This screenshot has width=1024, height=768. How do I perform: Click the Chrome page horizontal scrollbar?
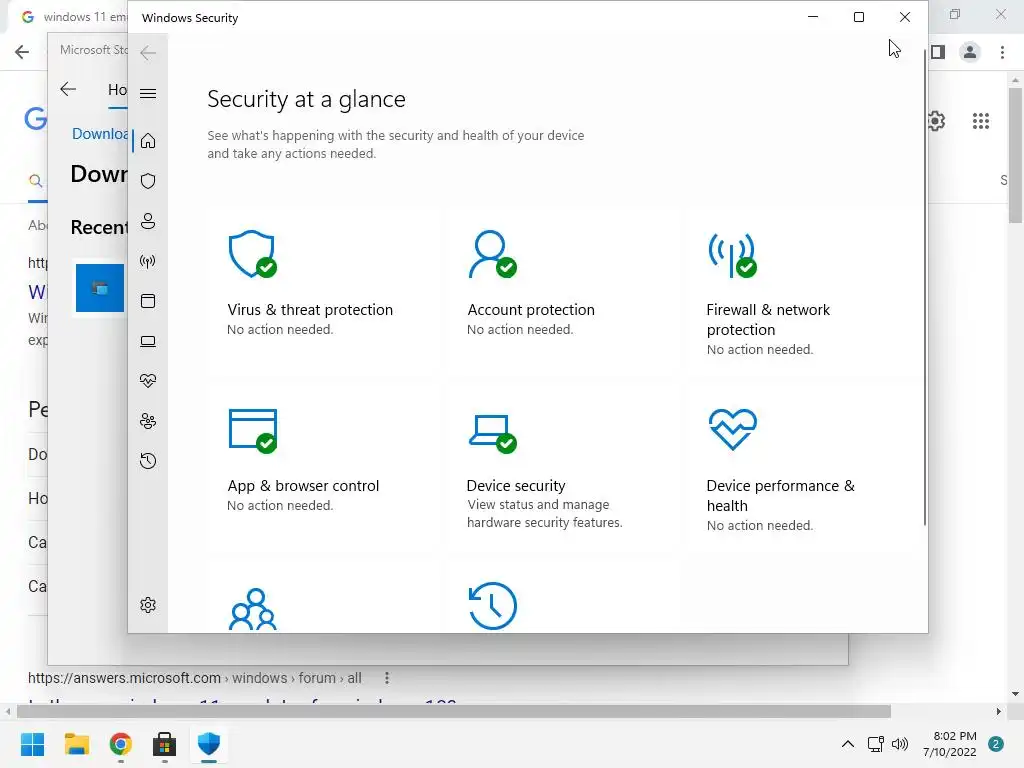(x=454, y=711)
